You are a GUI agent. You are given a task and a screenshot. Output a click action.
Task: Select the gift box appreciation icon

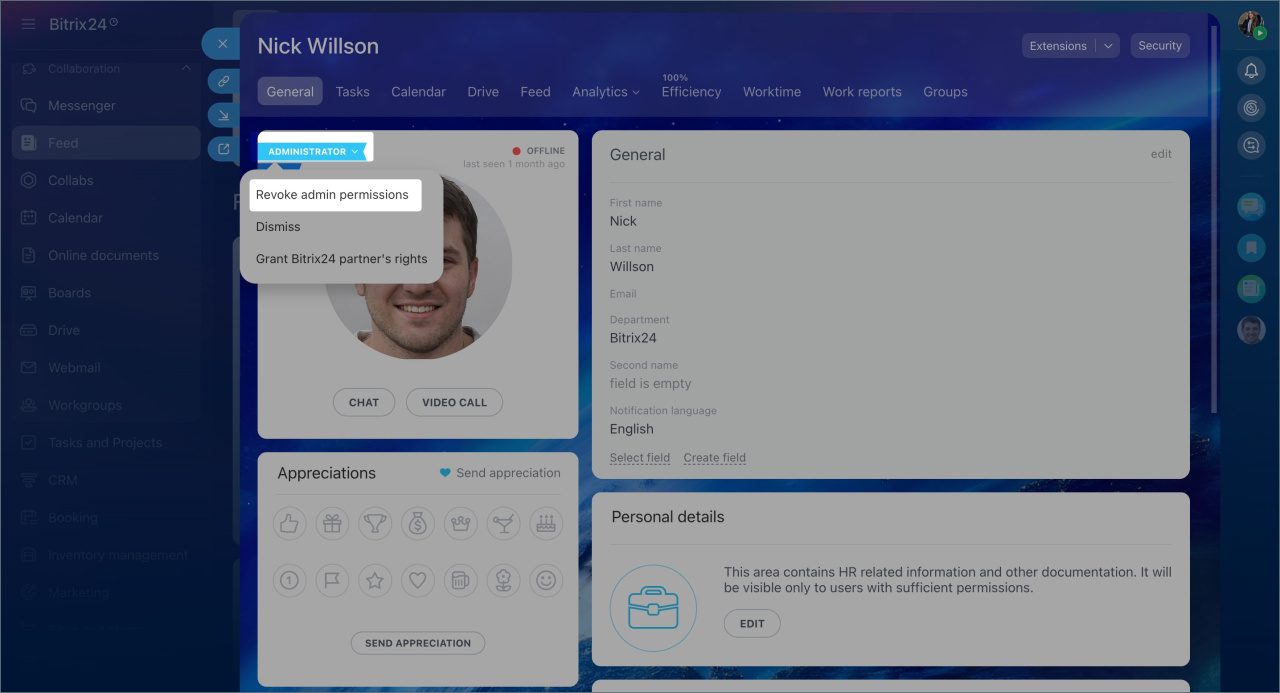tap(332, 523)
